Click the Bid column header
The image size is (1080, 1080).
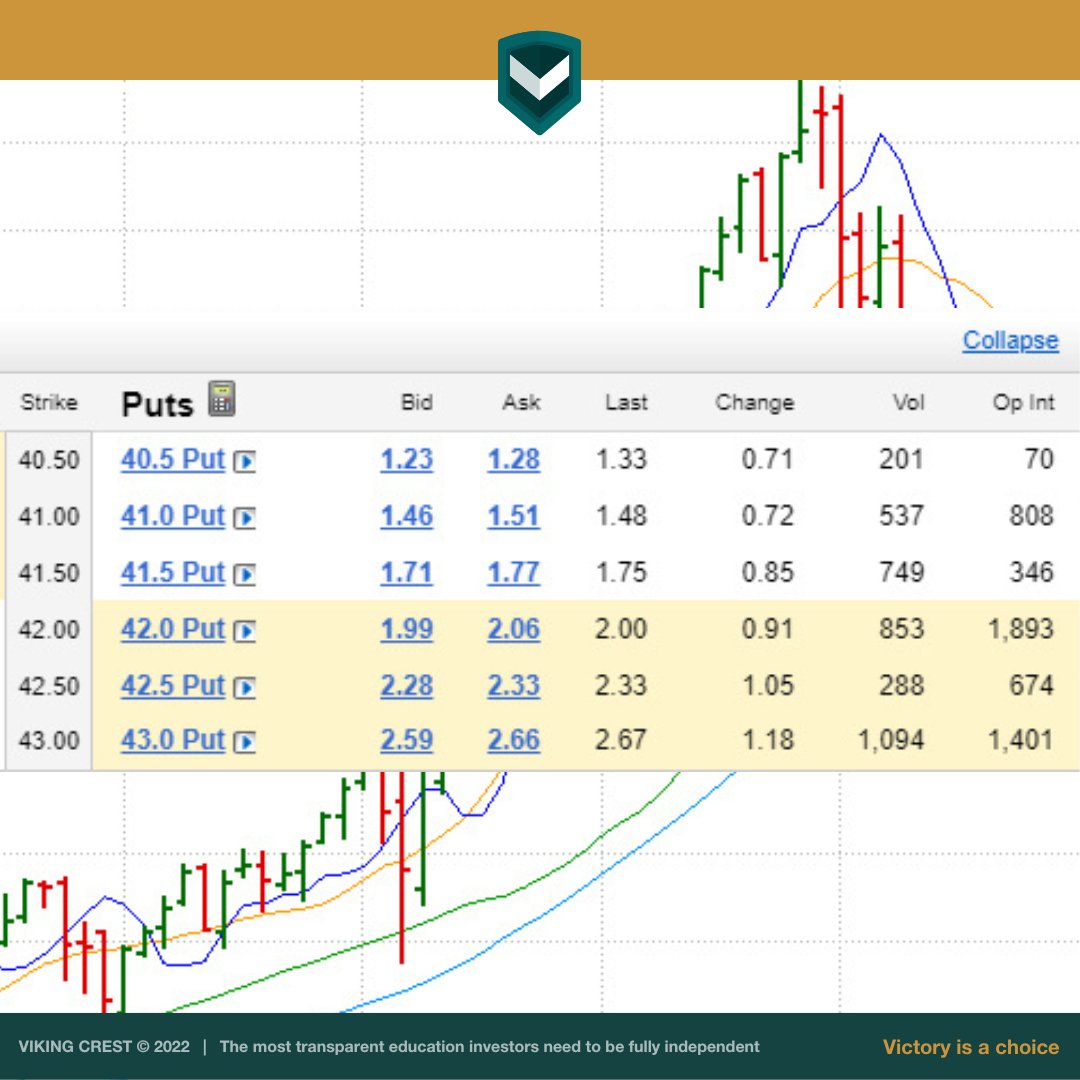click(x=417, y=402)
